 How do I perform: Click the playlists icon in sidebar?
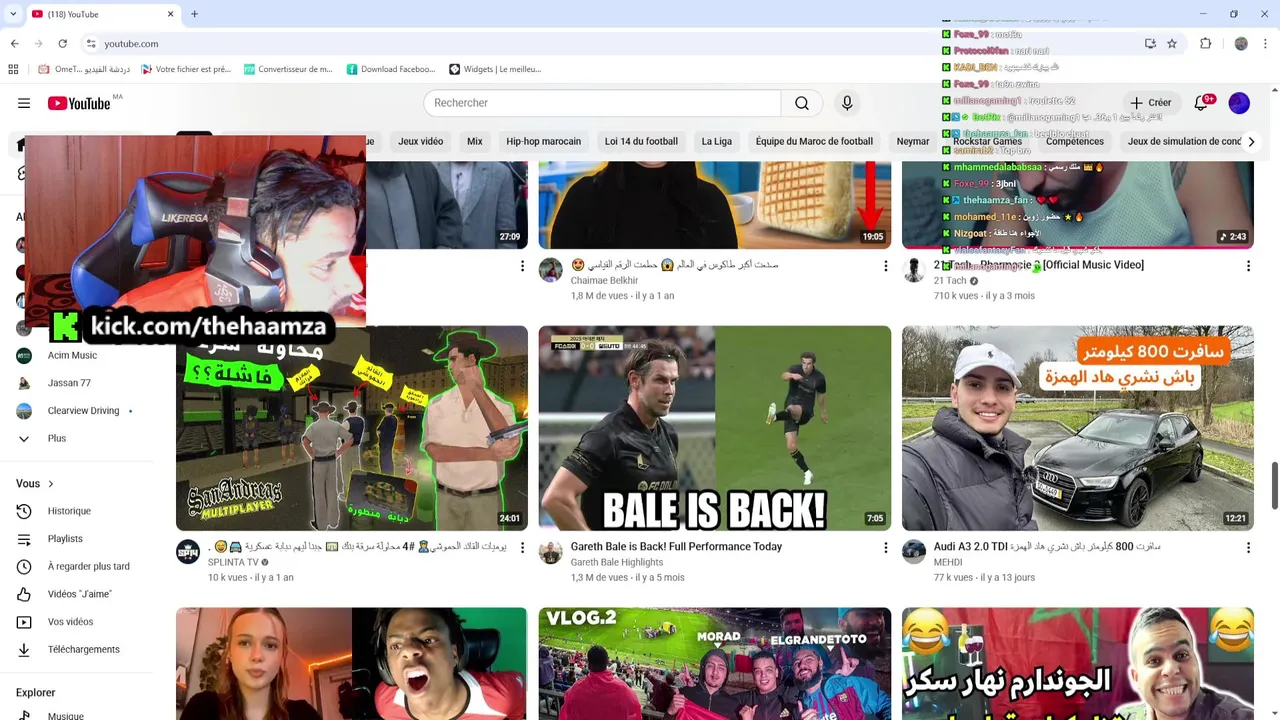24,539
